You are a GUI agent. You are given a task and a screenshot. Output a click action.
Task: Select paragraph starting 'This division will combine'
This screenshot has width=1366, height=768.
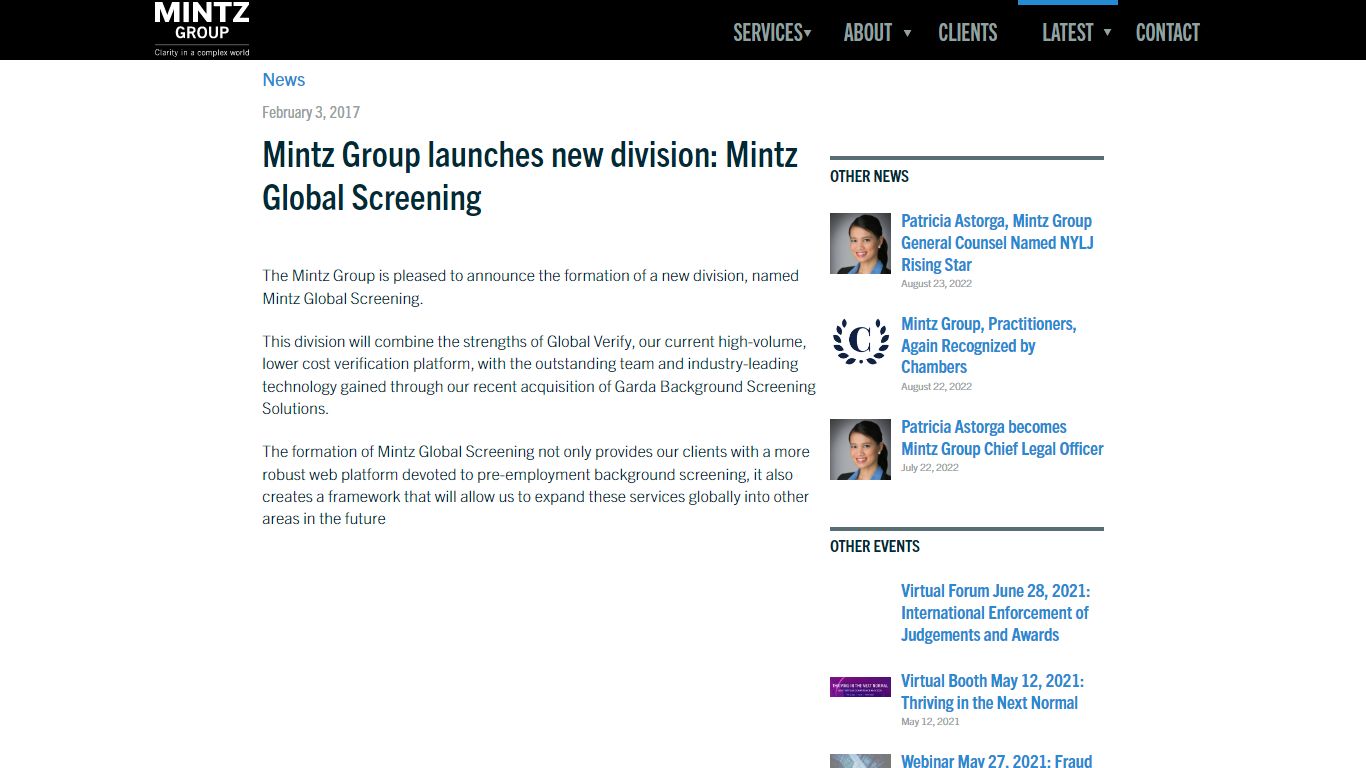pyautogui.click(x=539, y=375)
